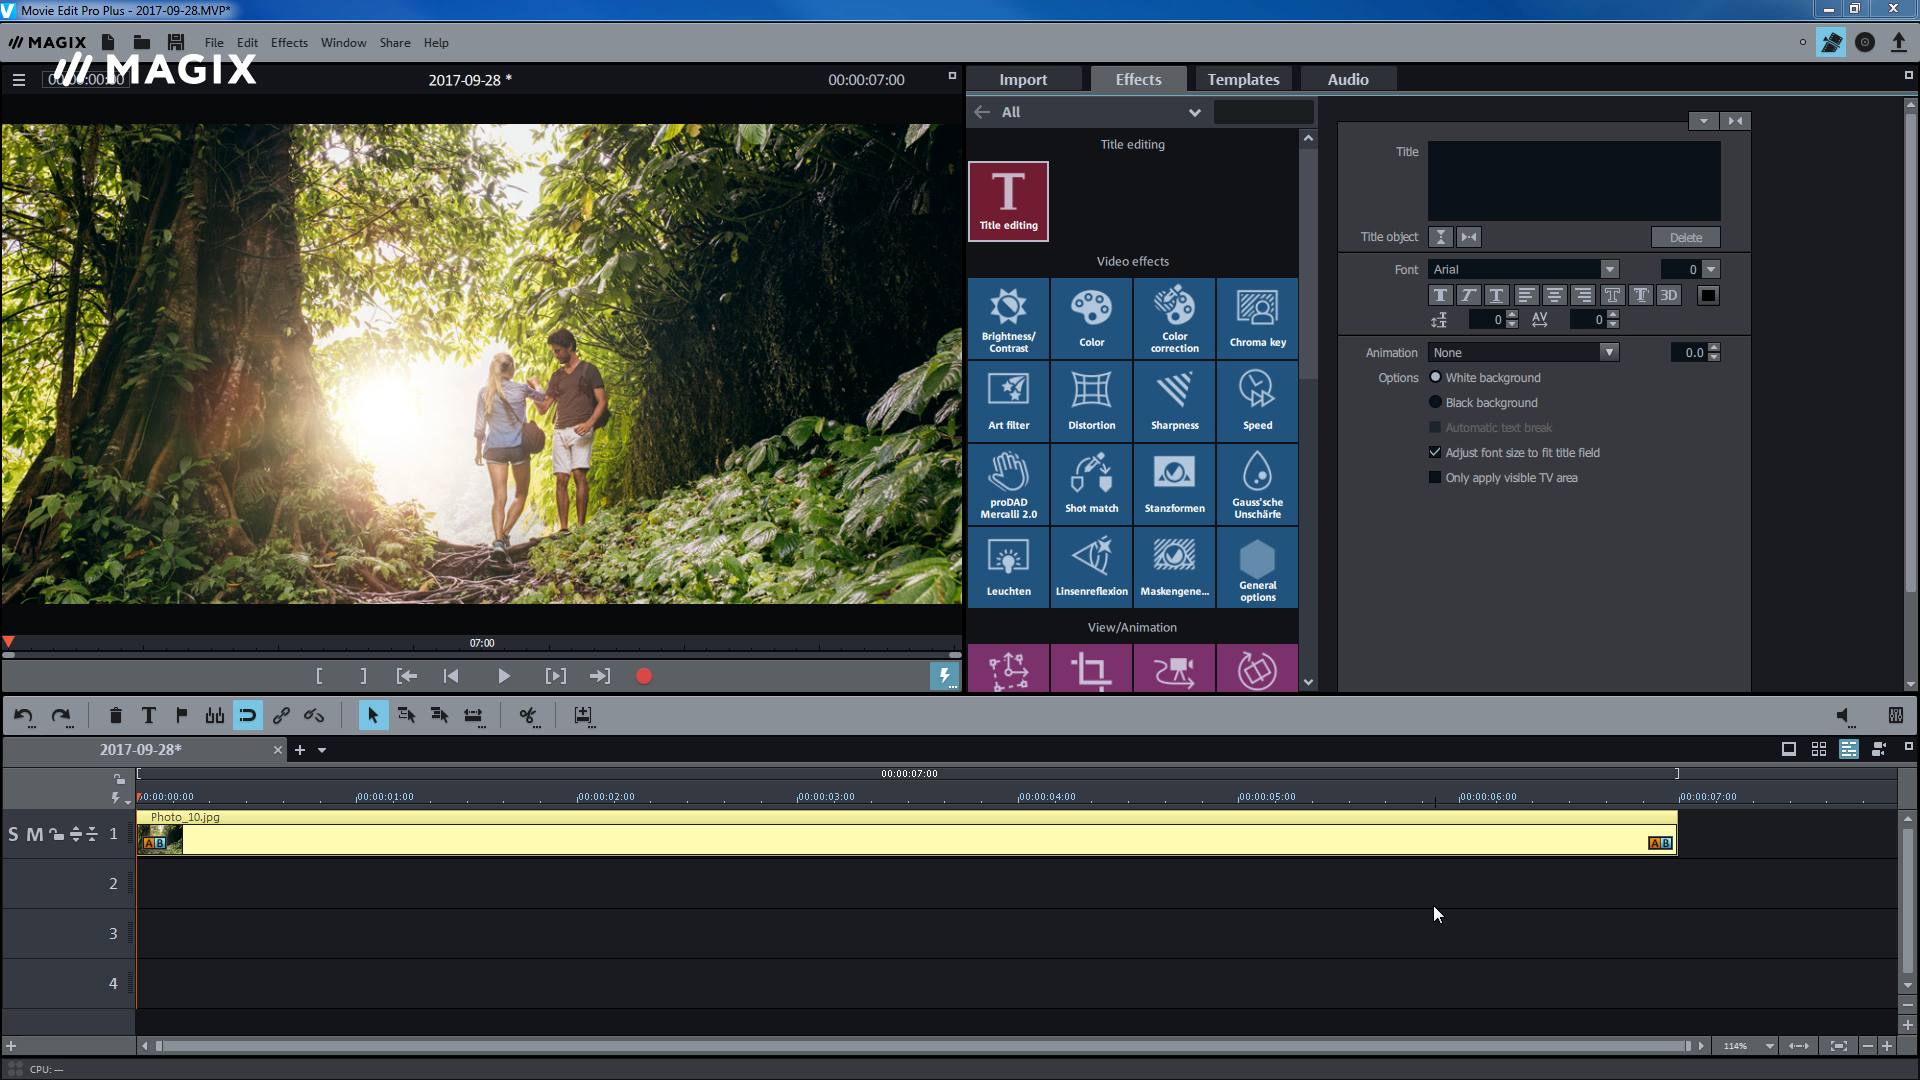
Task: Open the Effects tab in panel
Action: pos(1138,79)
